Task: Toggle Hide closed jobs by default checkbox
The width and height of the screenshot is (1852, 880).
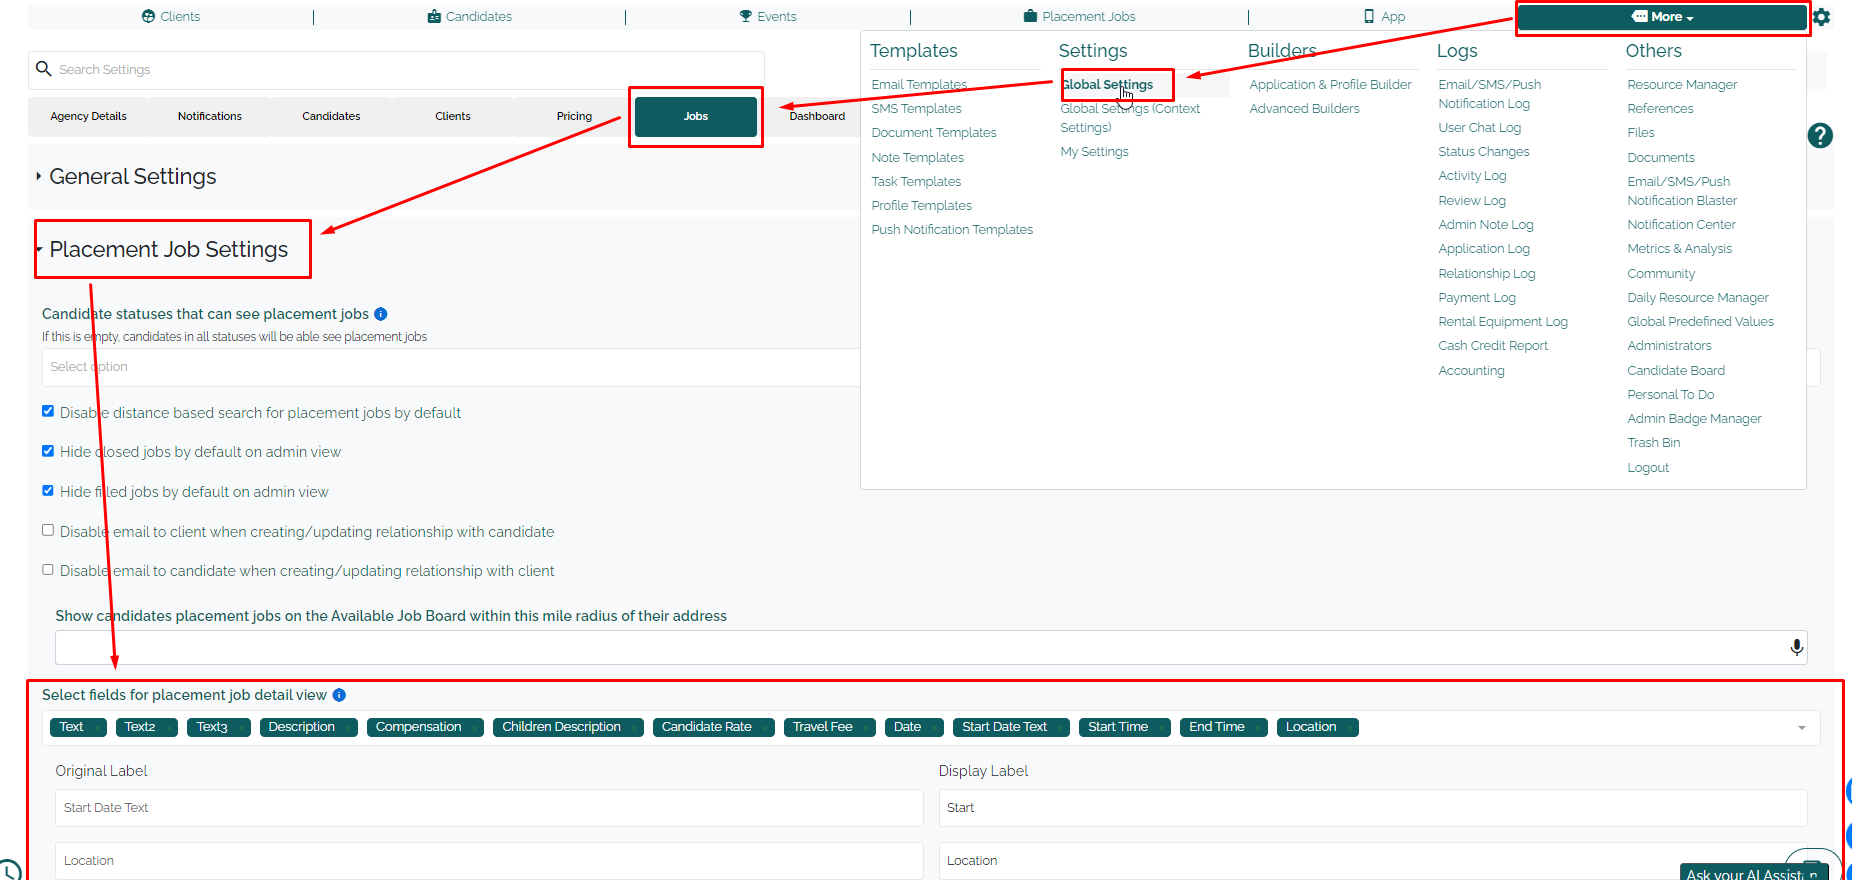Action: point(48,451)
